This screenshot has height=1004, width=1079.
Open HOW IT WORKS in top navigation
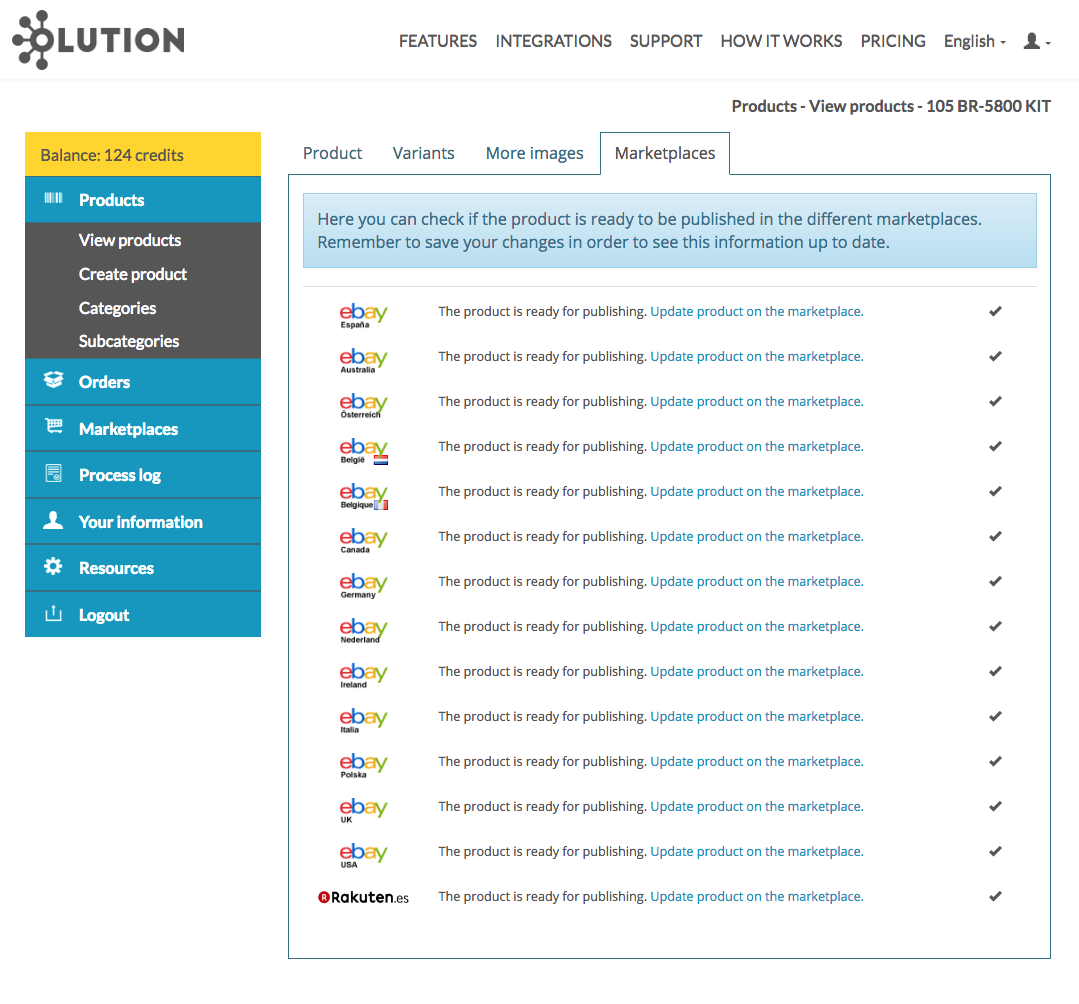click(x=781, y=41)
